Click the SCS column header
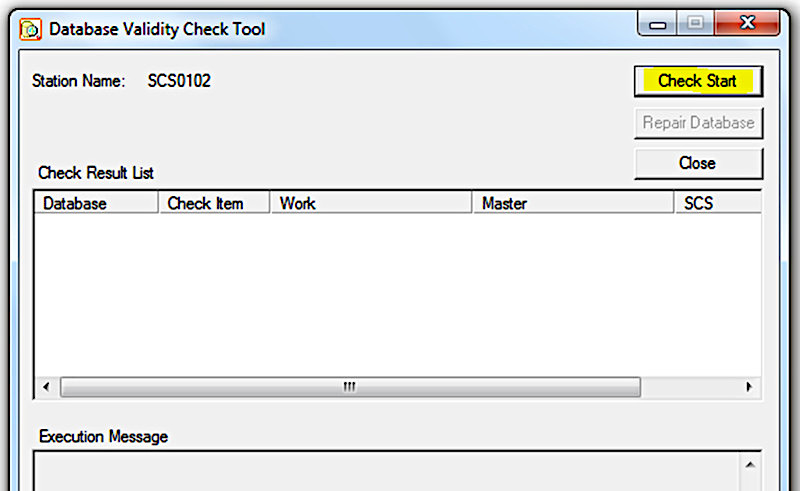This screenshot has width=800, height=491. click(718, 203)
